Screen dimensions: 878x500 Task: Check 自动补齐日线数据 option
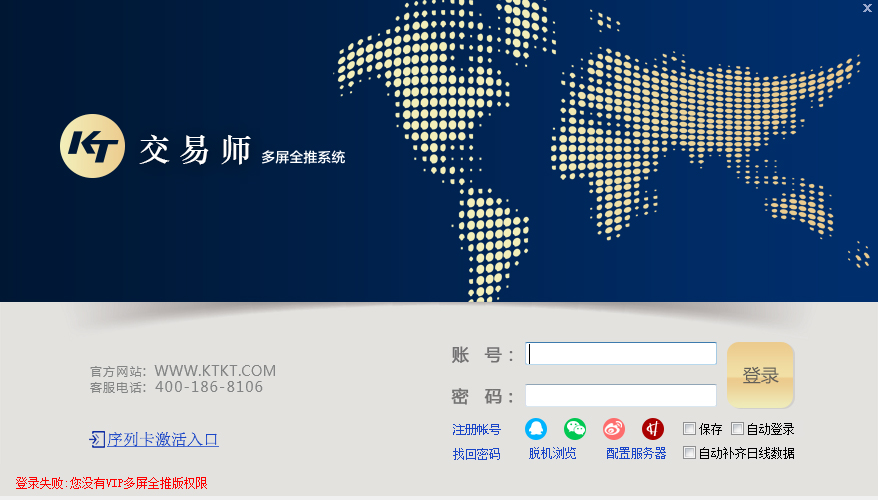click(689, 452)
